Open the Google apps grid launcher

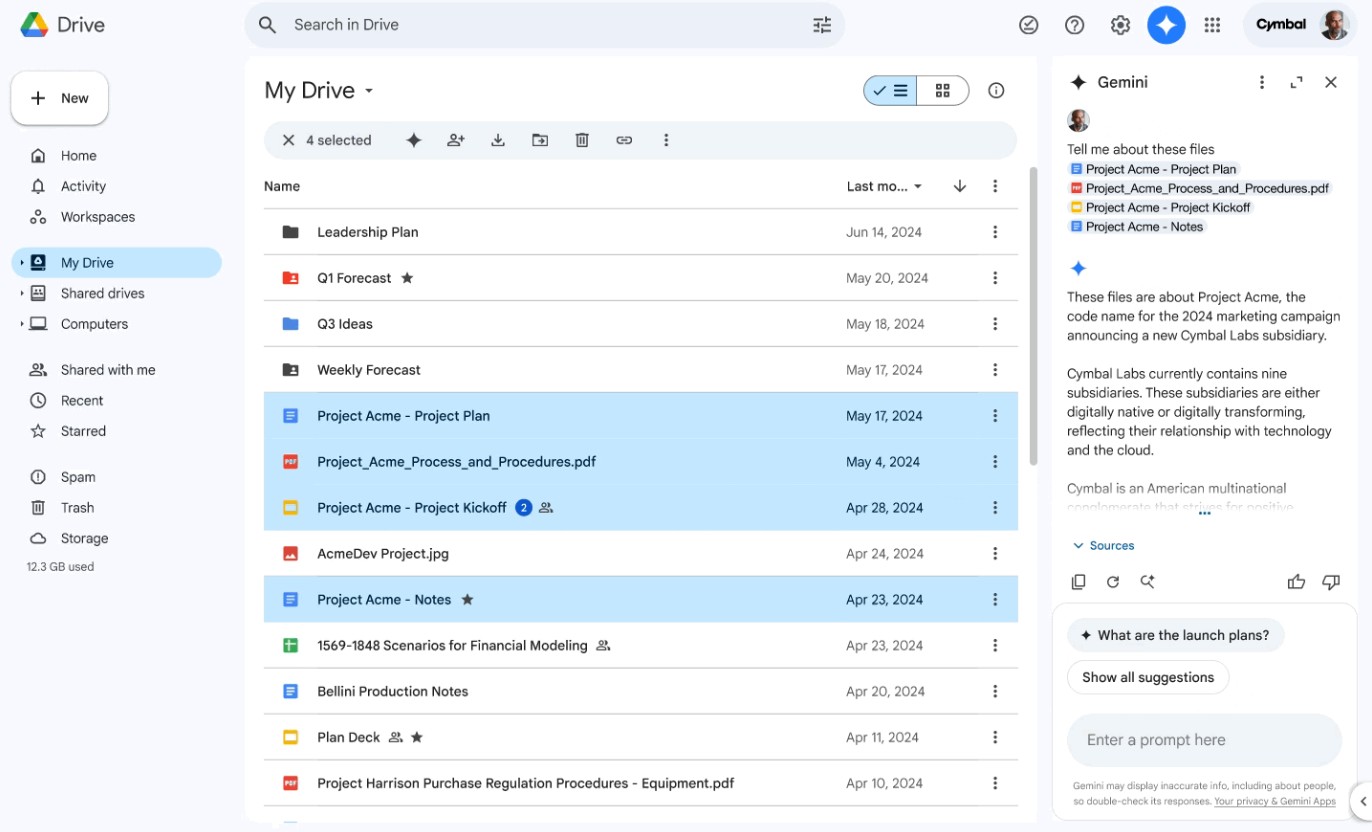pos(1212,25)
